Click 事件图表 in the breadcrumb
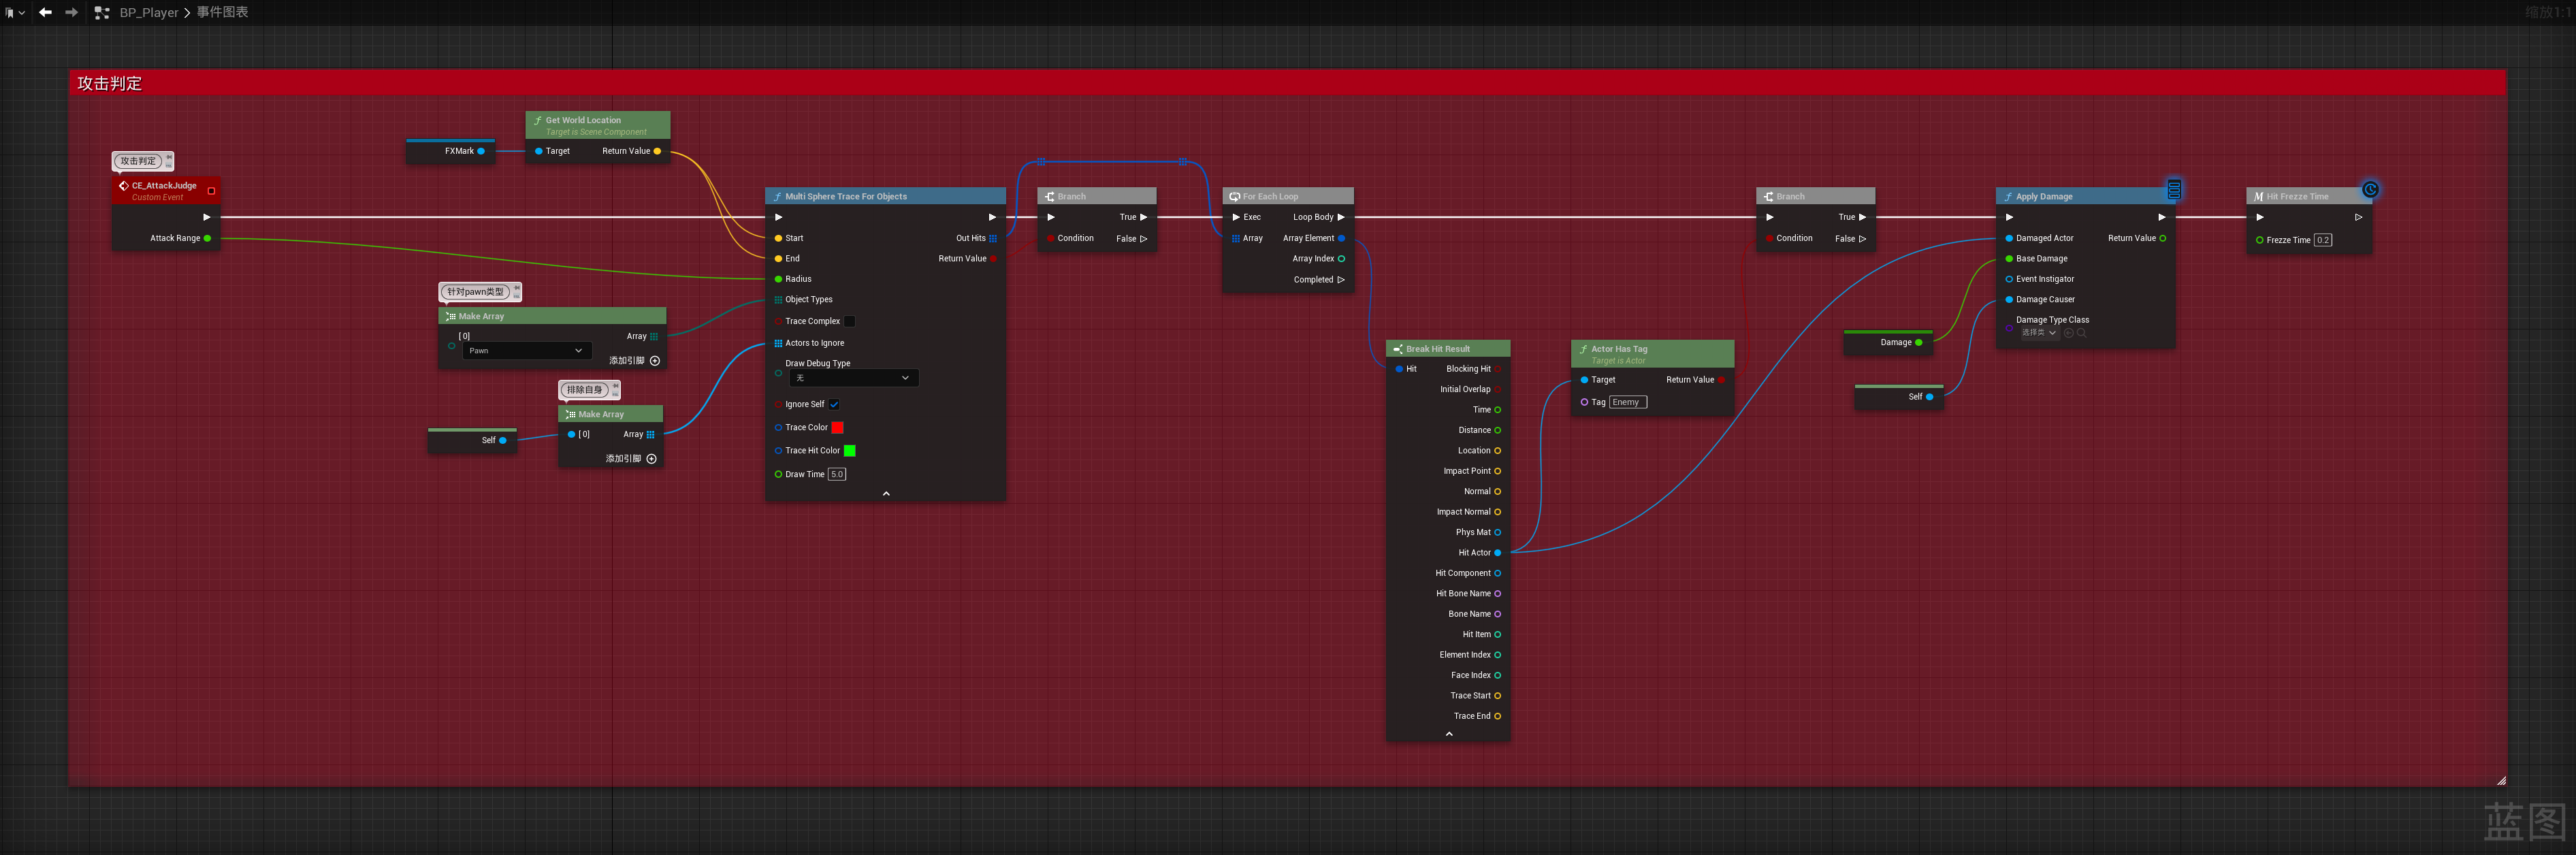 click(222, 12)
